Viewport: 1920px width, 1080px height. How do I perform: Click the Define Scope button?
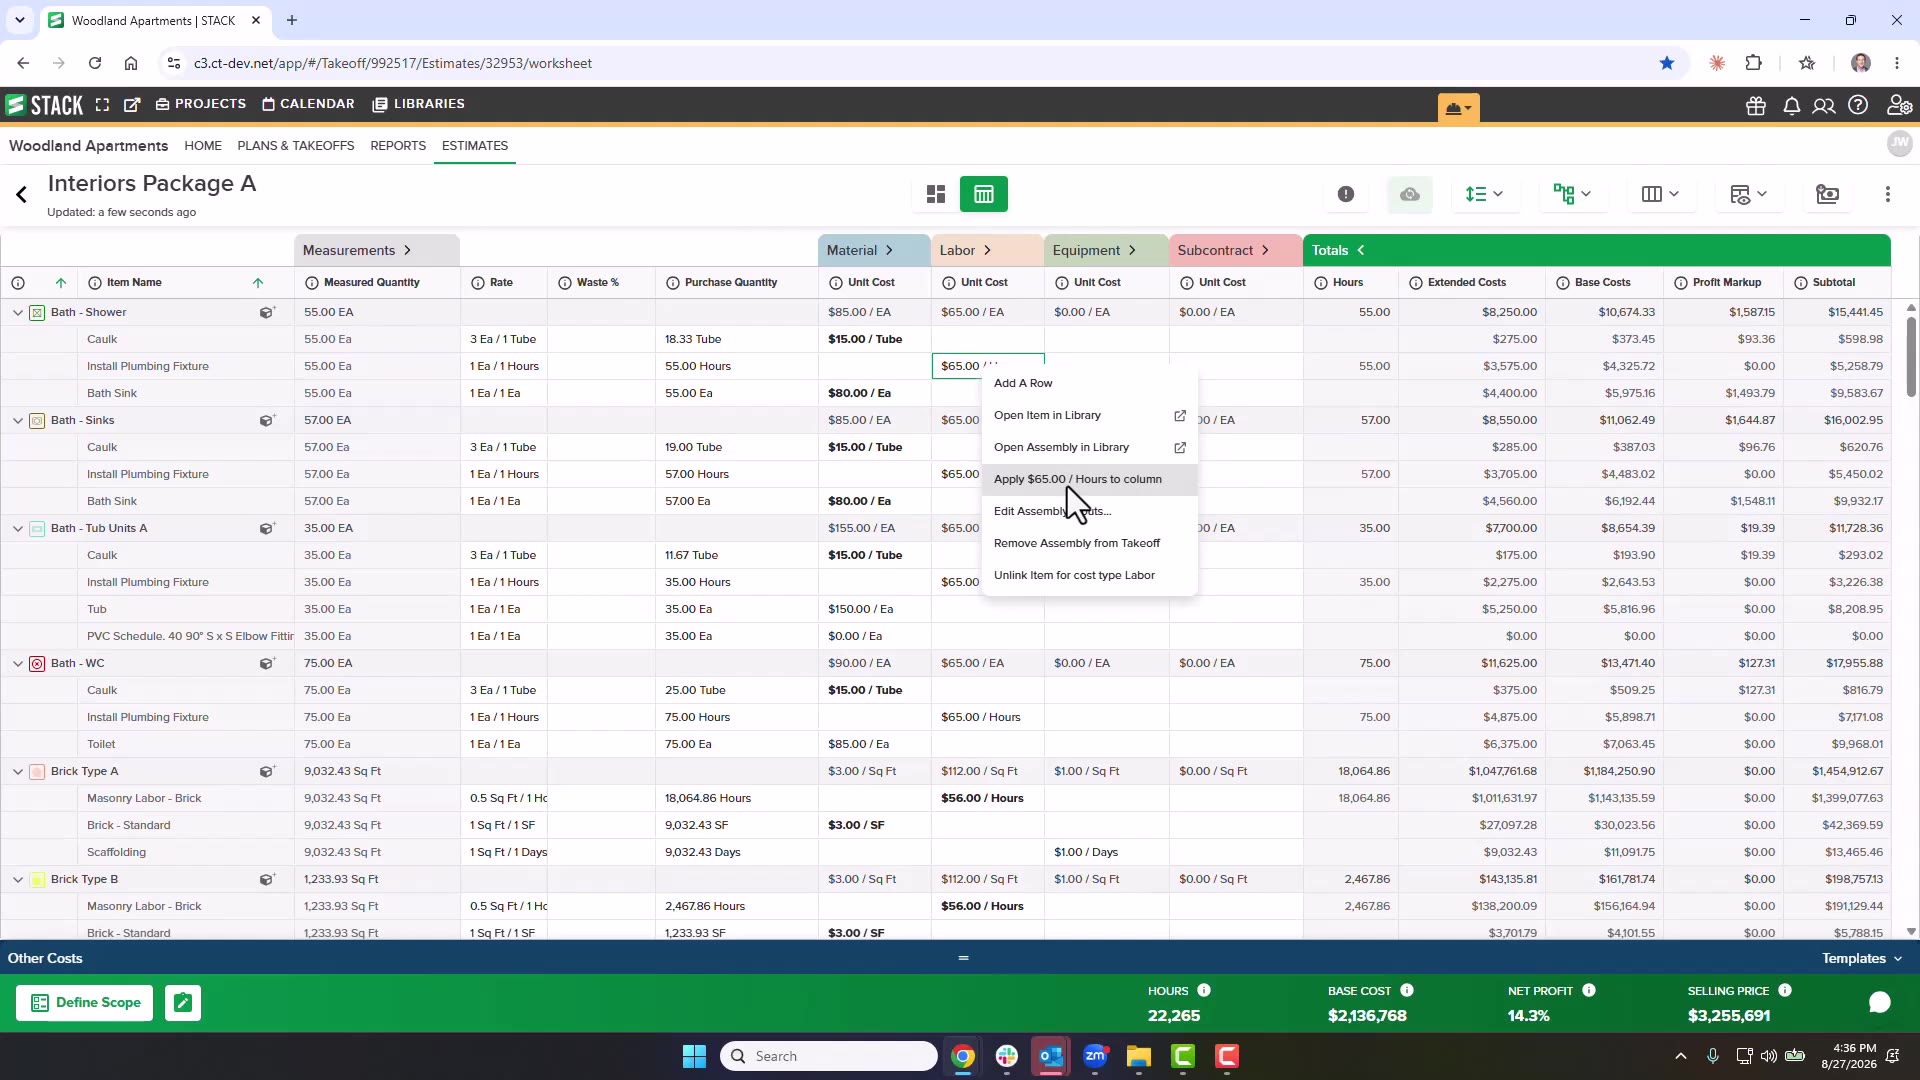(85, 1003)
